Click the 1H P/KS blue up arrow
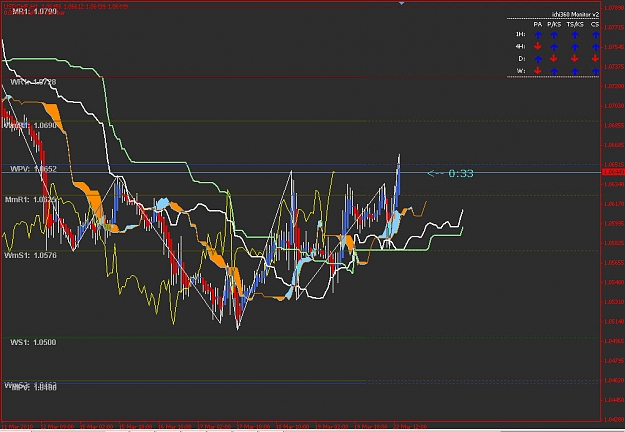Image resolution: width=625 pixels, height=432 pixels. pos(554,35)
